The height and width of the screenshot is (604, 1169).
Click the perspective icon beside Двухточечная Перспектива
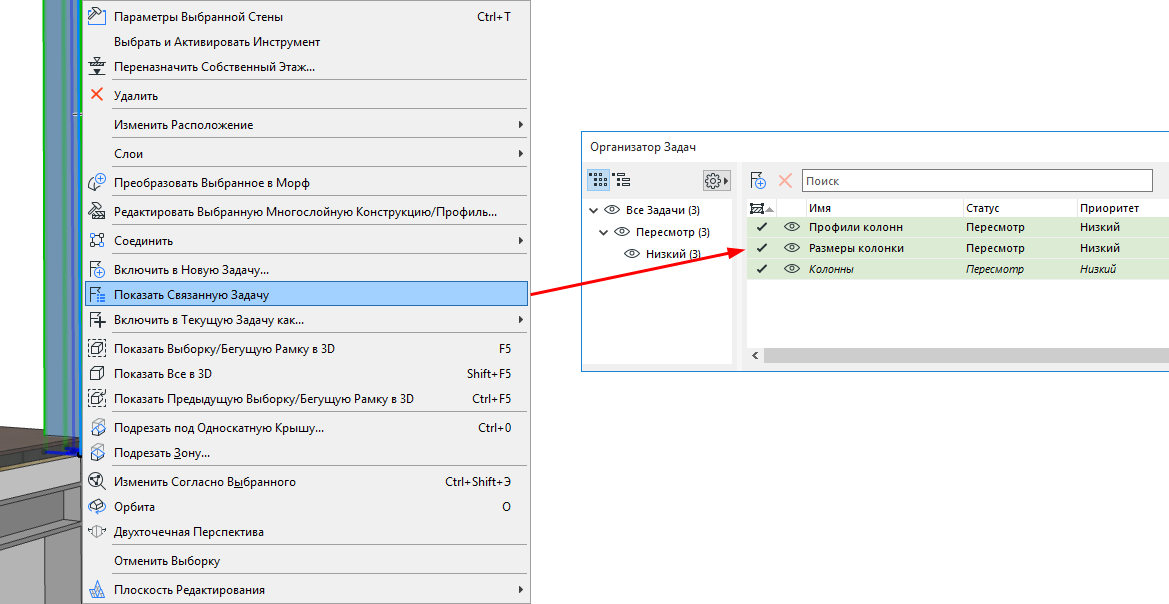pyautogui.click(x=97, y=532)
